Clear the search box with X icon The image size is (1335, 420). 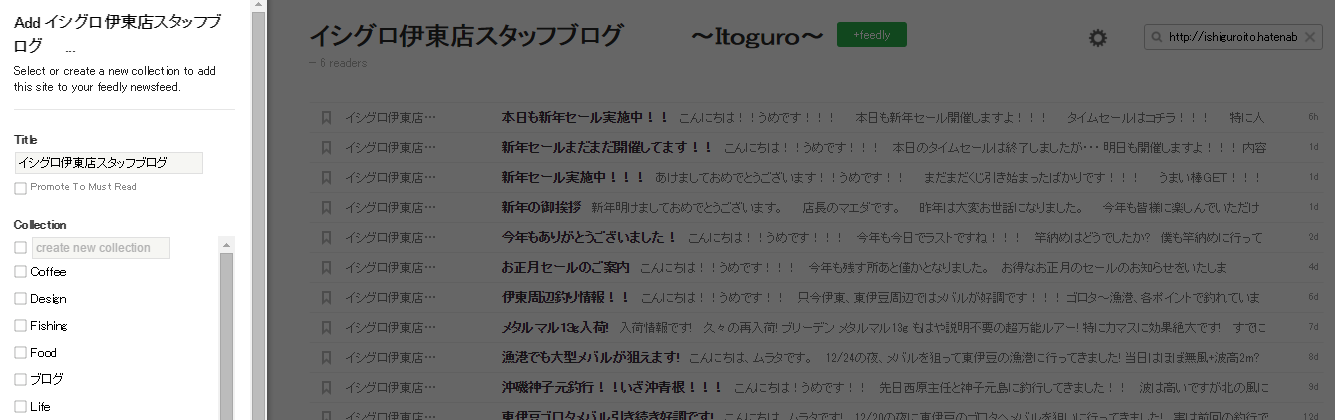coord(1311,37)
